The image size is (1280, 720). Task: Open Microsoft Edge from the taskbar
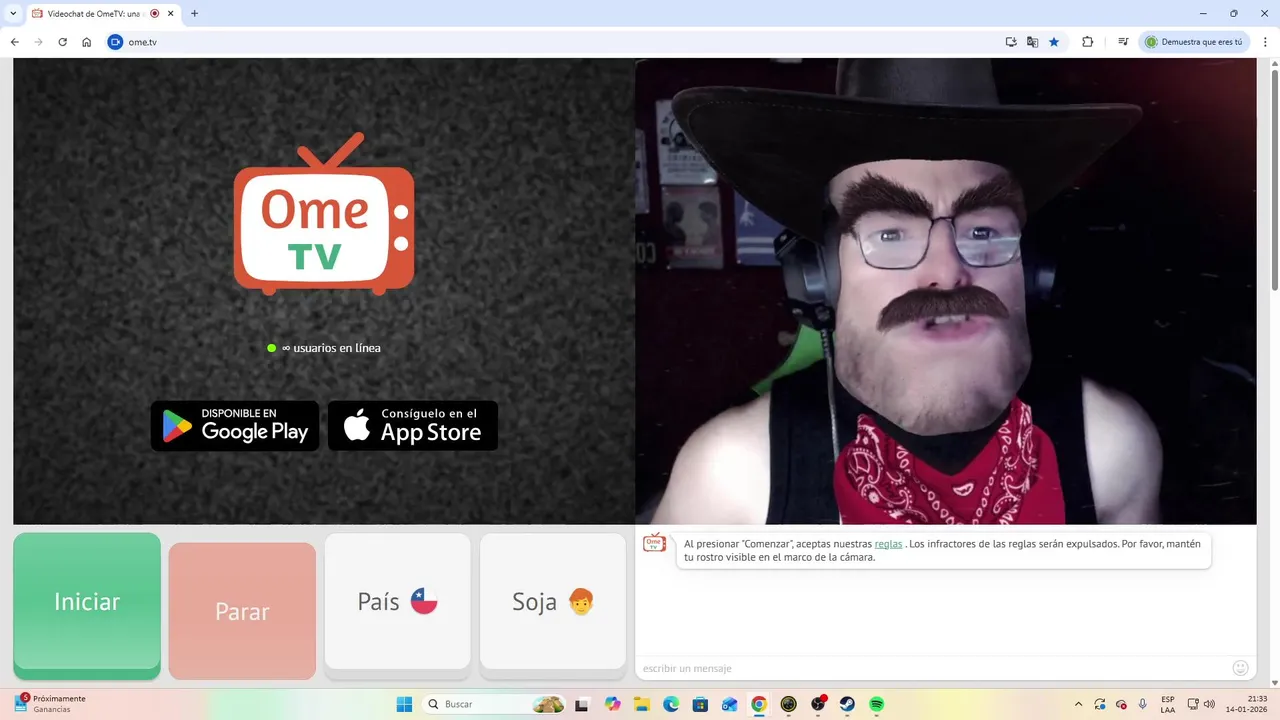click(x=671, y=704)
